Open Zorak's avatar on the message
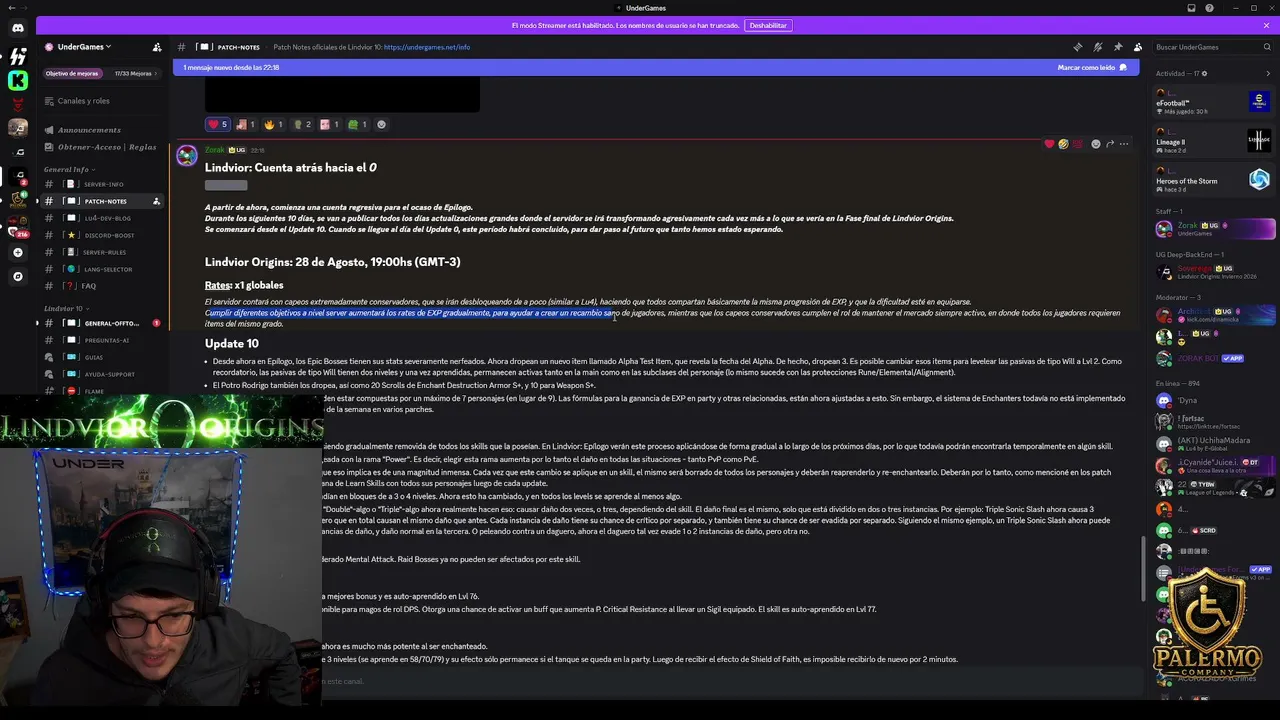The image size is (1280, 720). click(x=187, y=155)
